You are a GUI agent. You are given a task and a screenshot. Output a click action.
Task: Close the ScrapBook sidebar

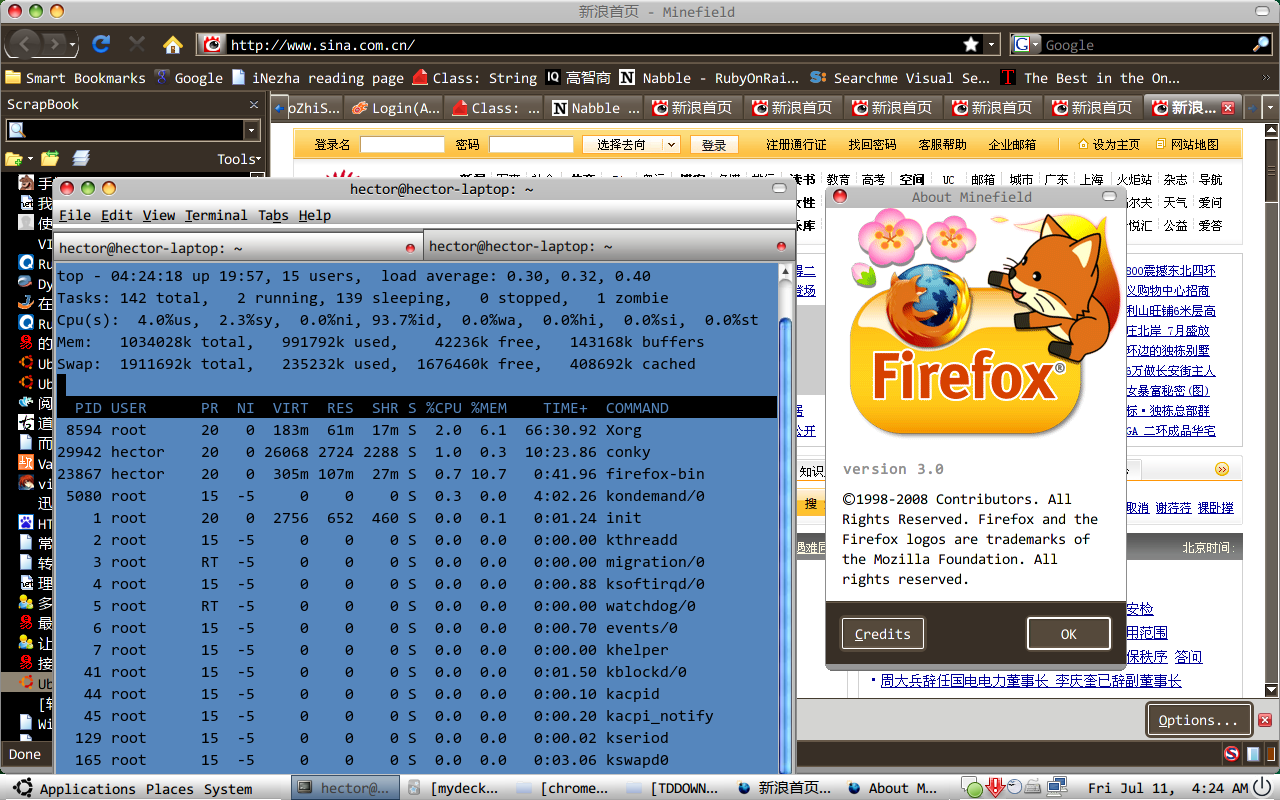tap(254, 104)
